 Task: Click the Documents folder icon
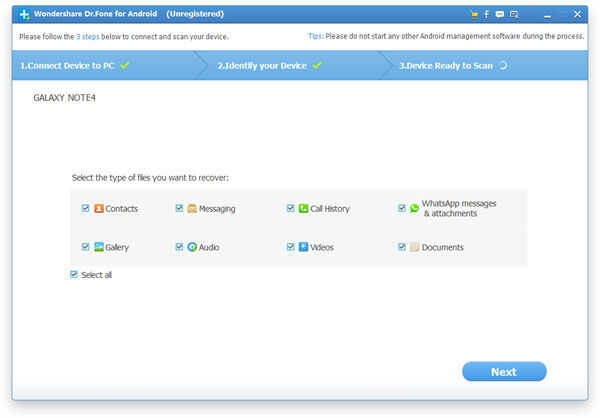[x=414, y=247]
